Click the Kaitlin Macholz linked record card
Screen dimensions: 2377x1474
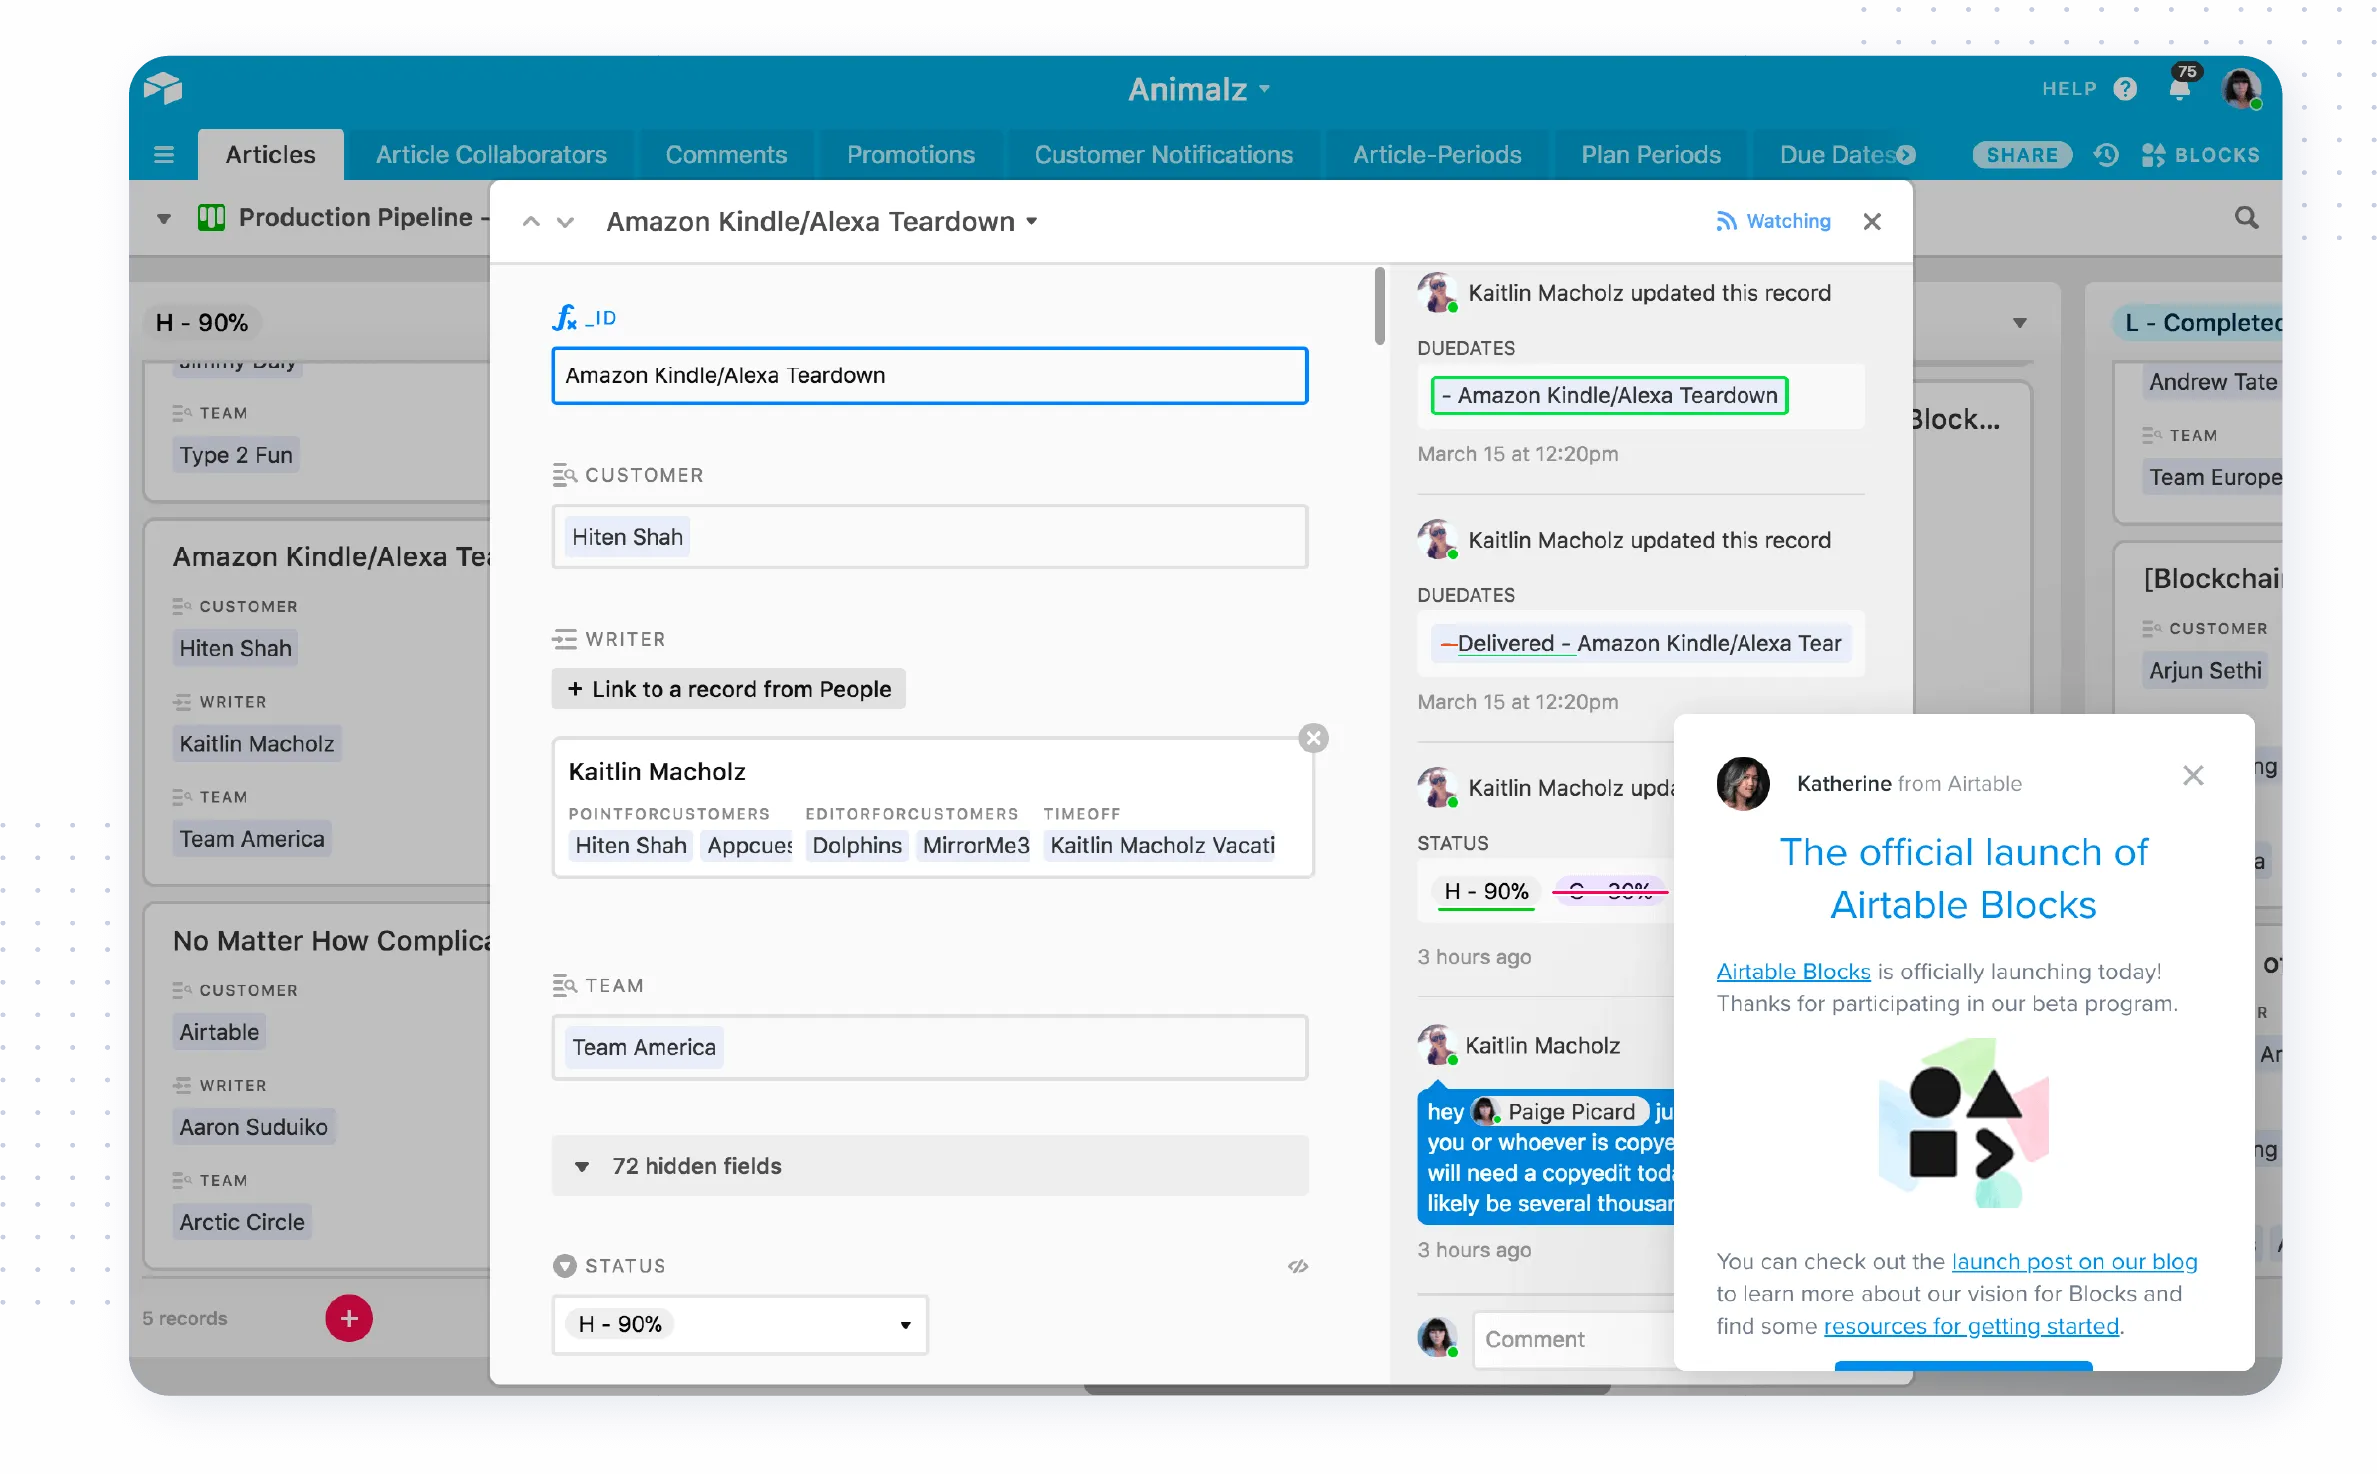click(x=932, y=808)
